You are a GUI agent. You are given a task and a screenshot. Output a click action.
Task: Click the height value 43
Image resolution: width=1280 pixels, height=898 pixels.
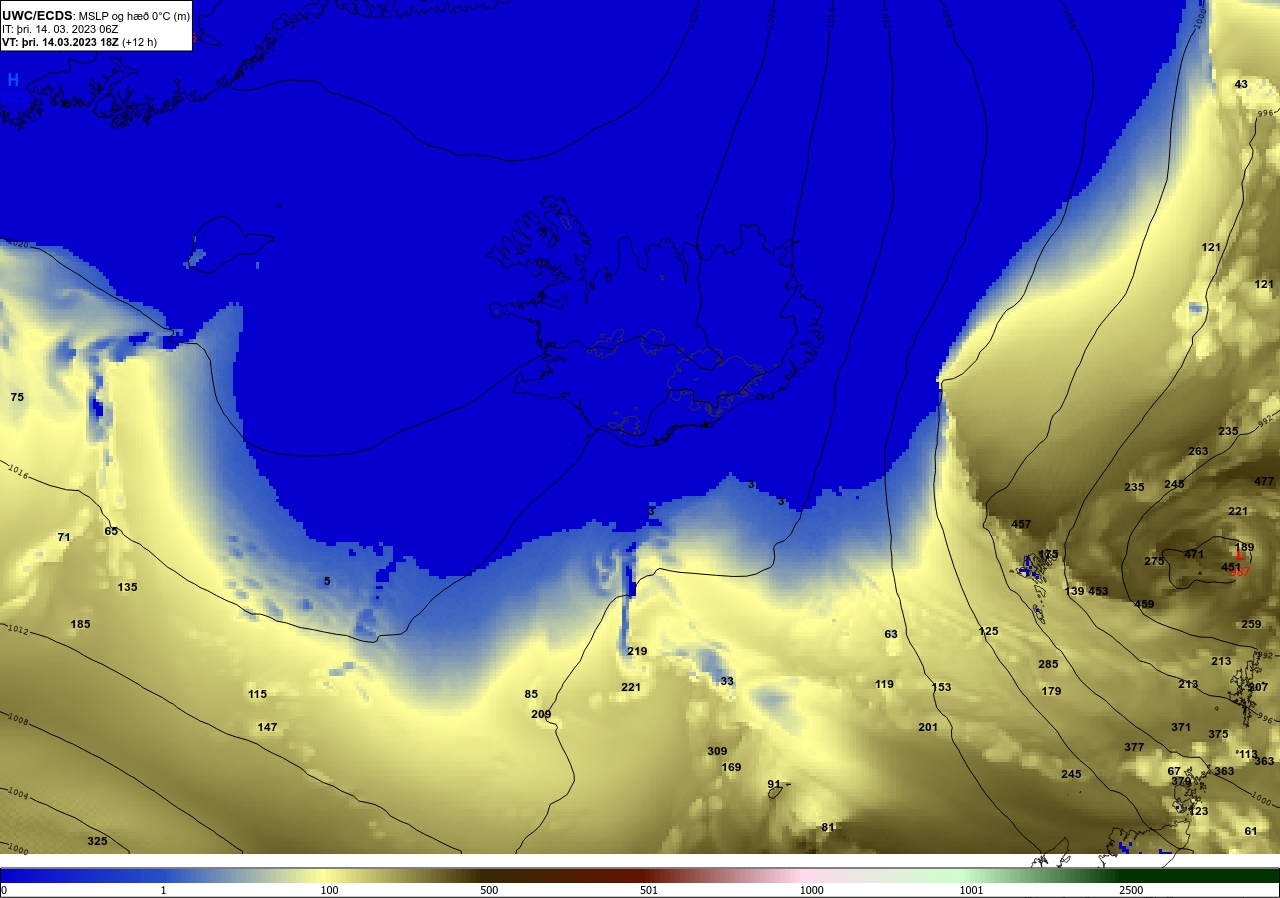pyautogui.click(x=1241, y=84)
